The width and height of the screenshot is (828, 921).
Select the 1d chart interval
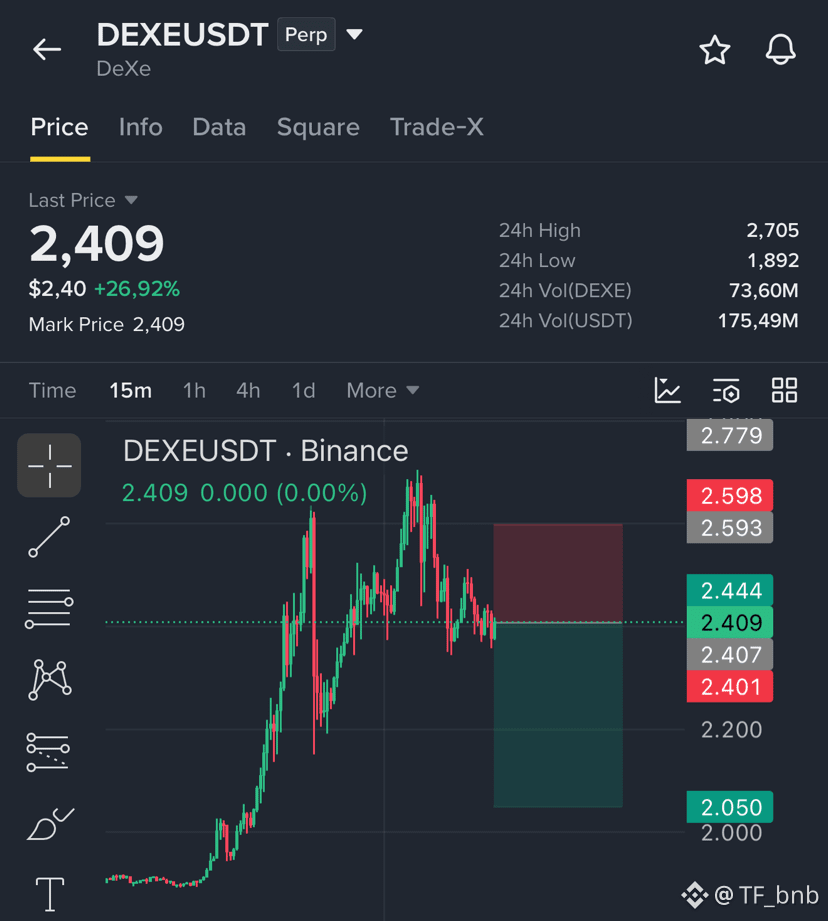coord(304,390)
